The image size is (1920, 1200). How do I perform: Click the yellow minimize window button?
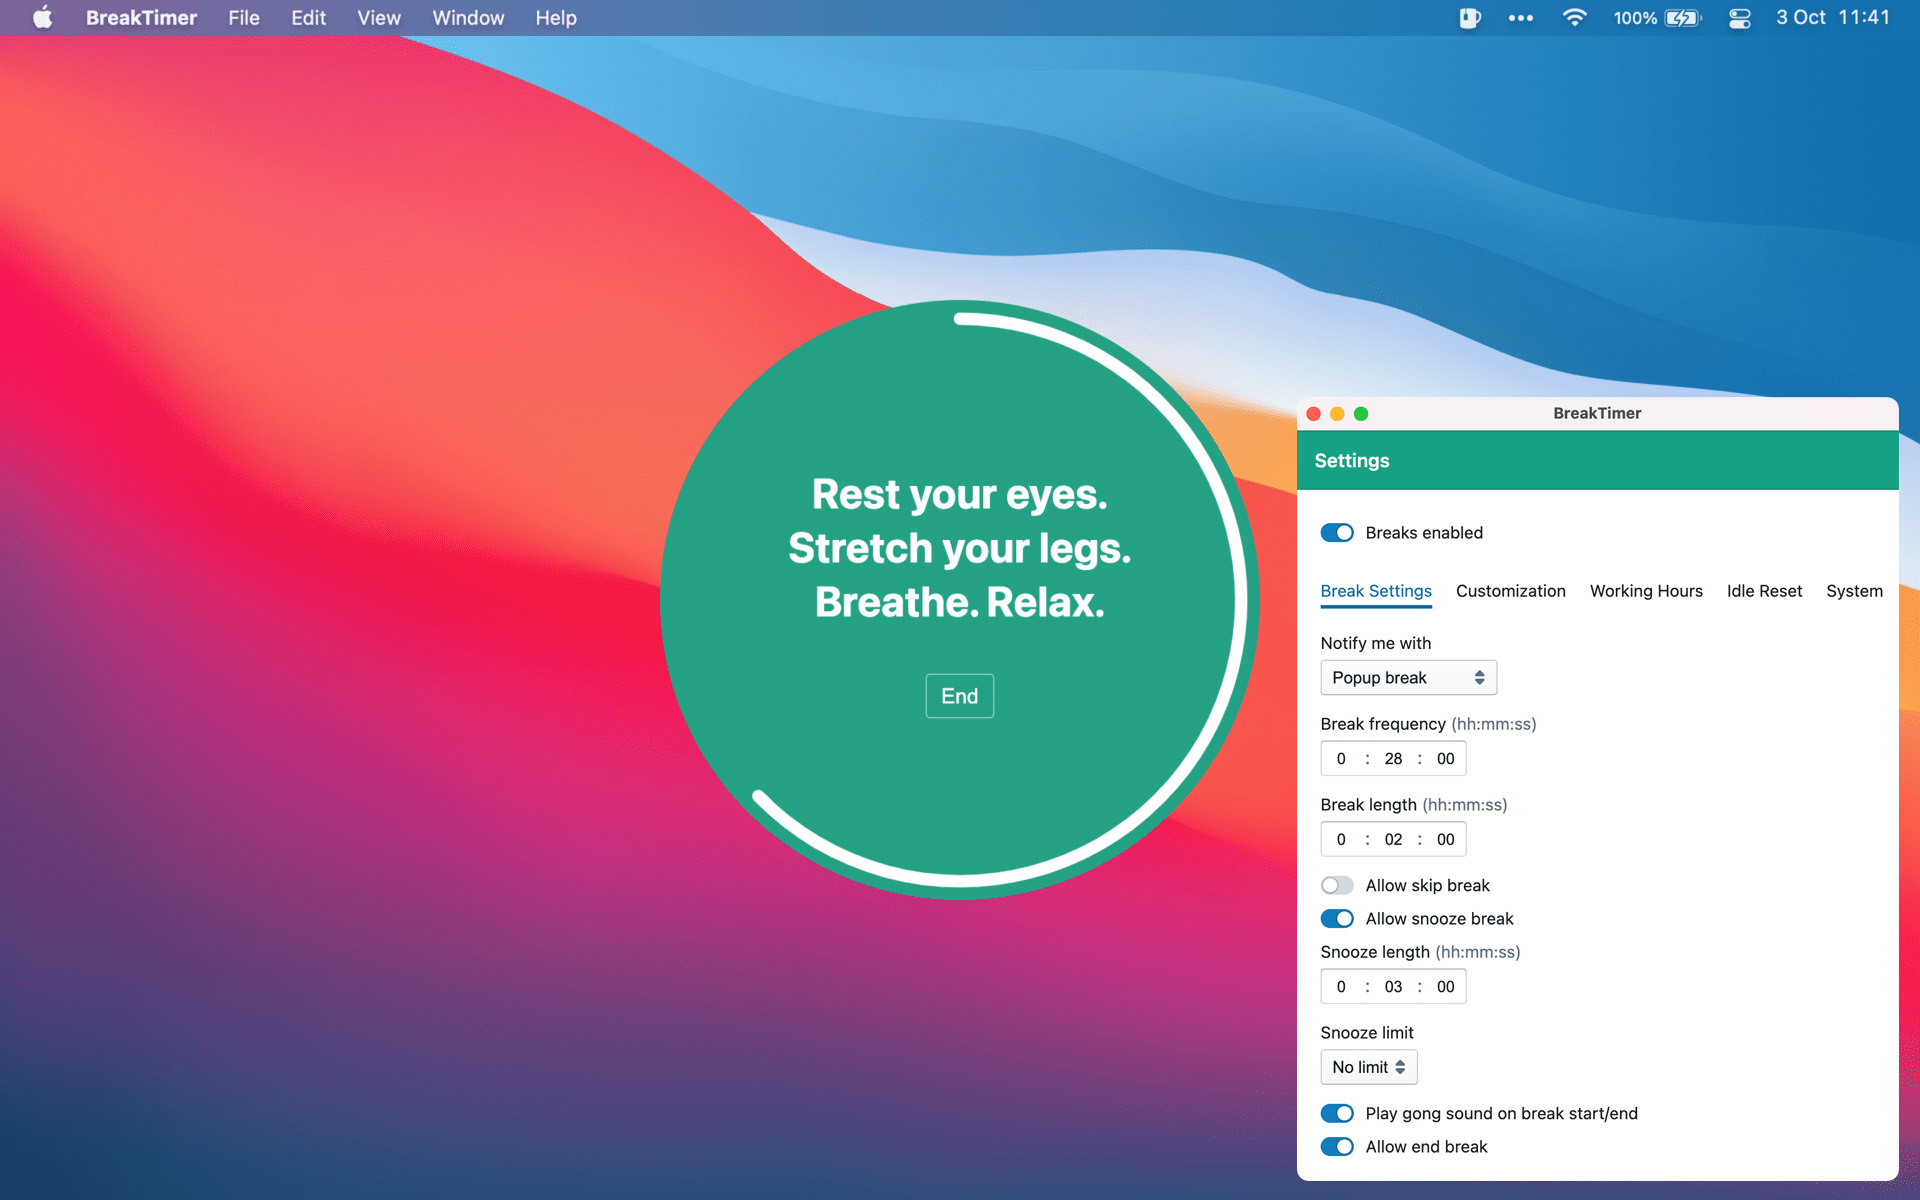click(1337, 414)
